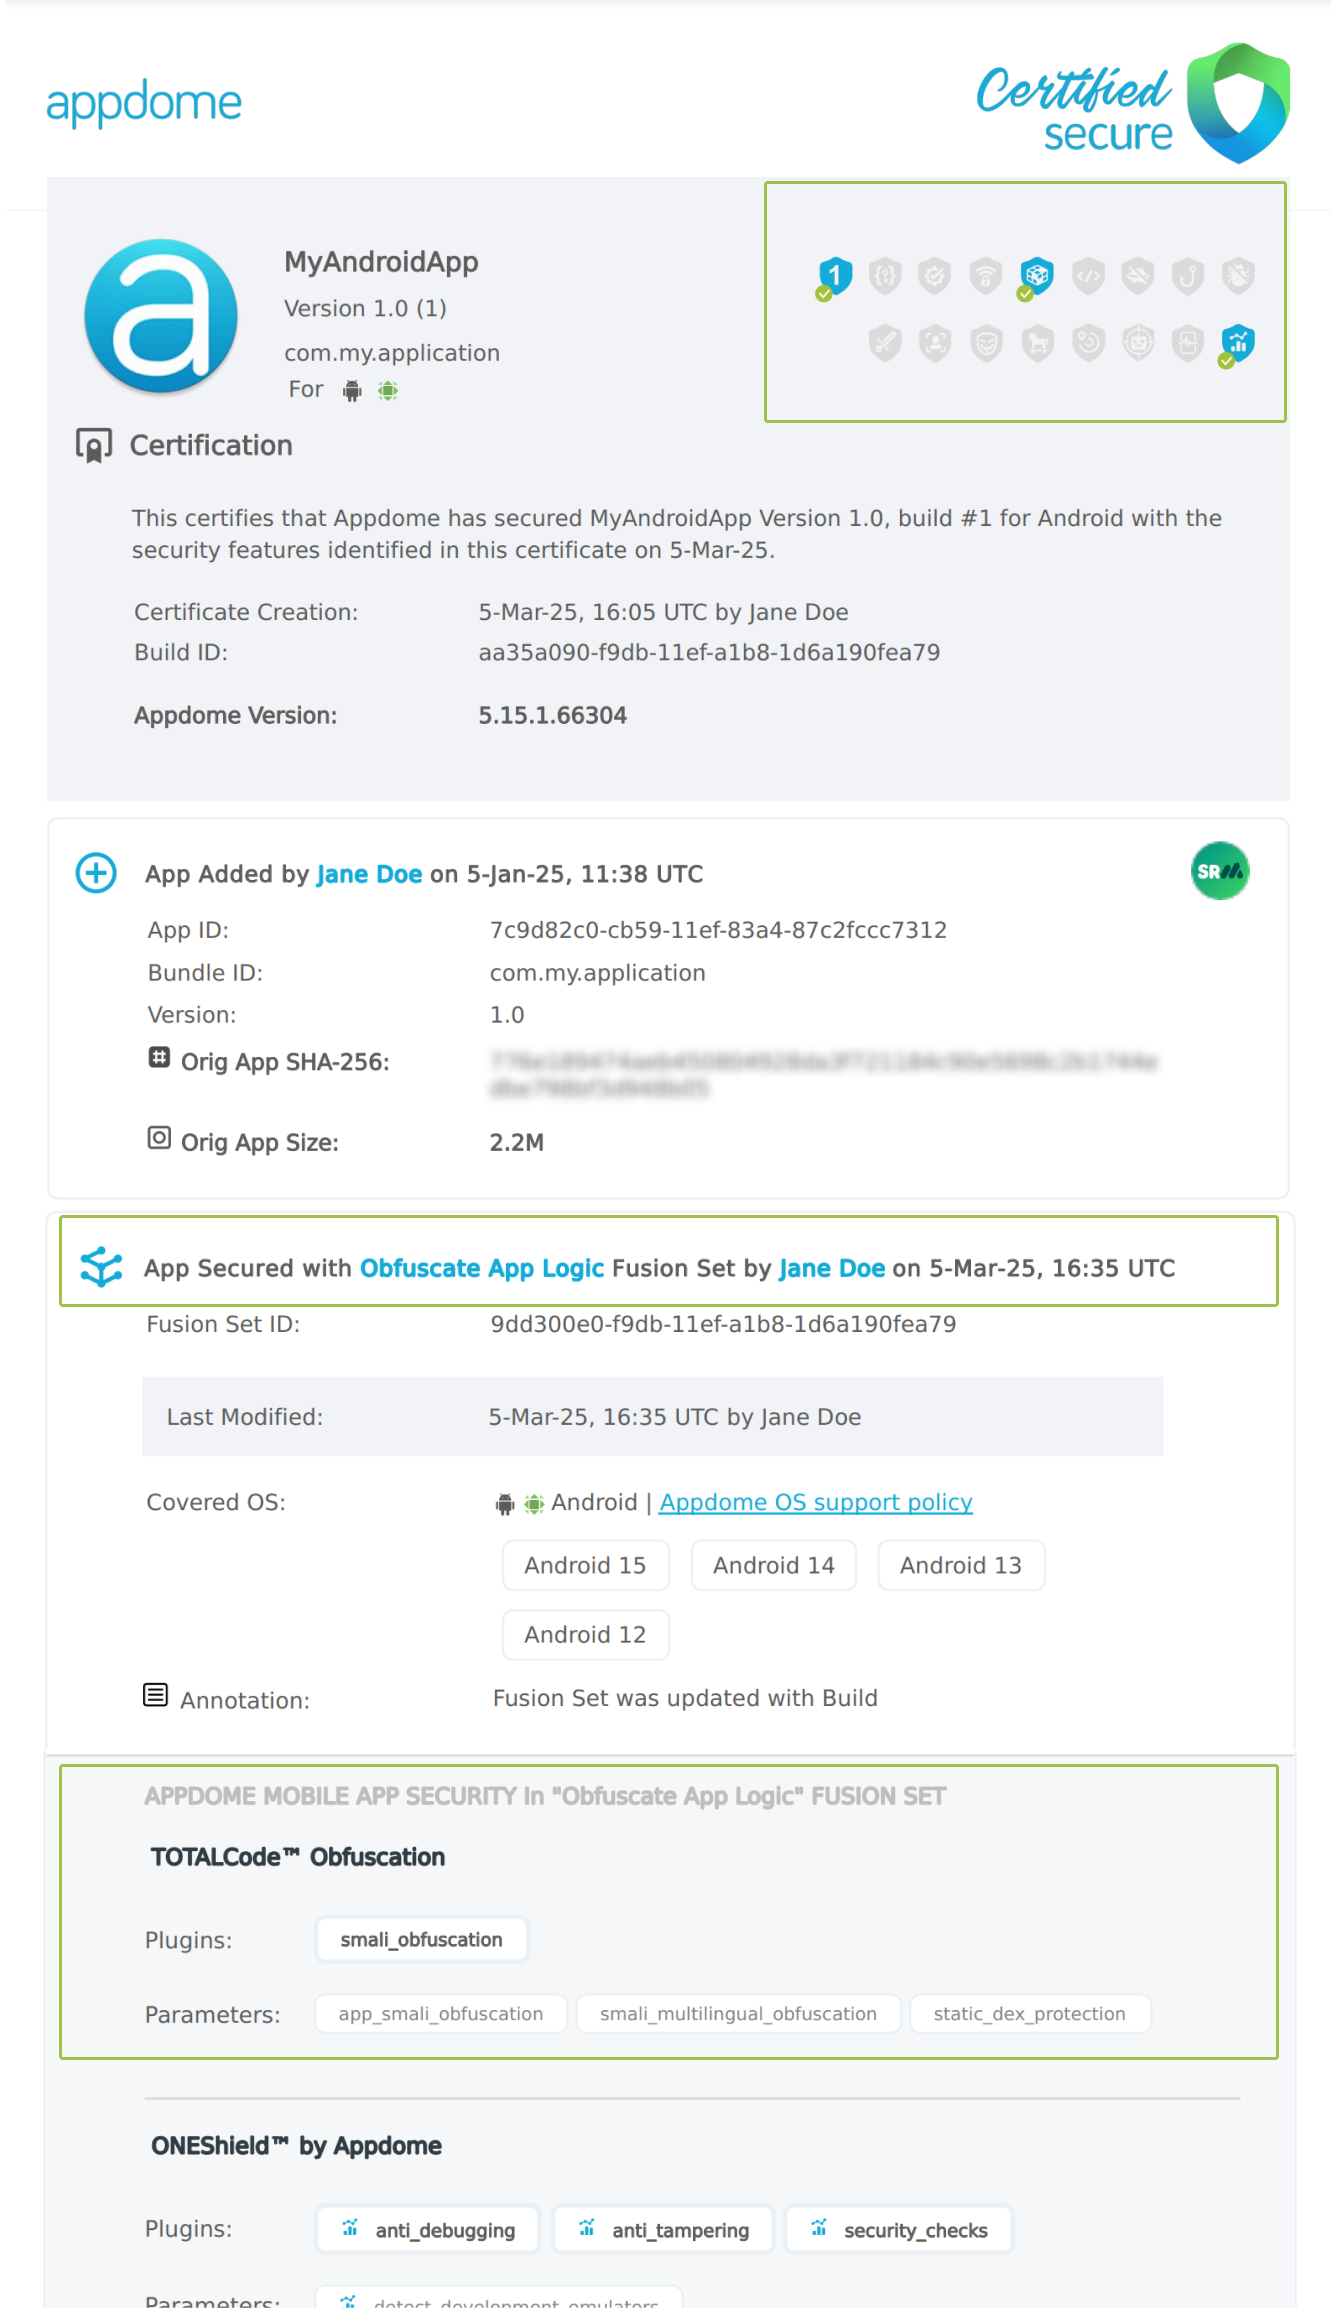Click the Appdome logo at top left
Screen dimensions: 1342x2312
(x=144, y=102)
